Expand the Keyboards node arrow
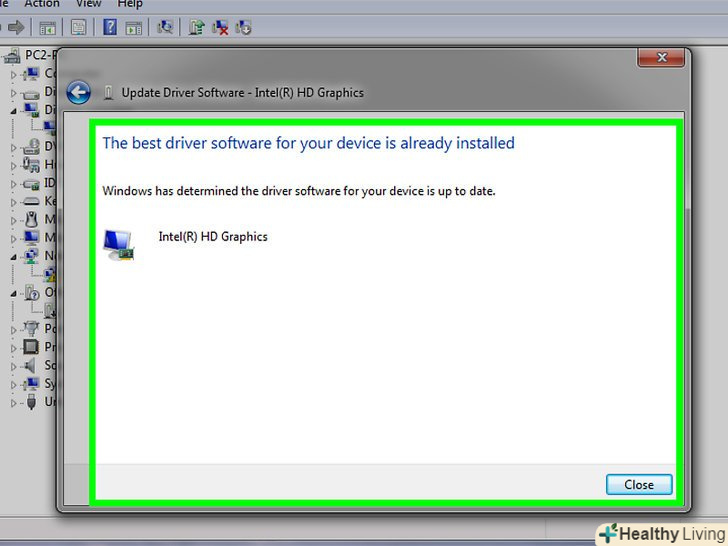 coord(13,202)
